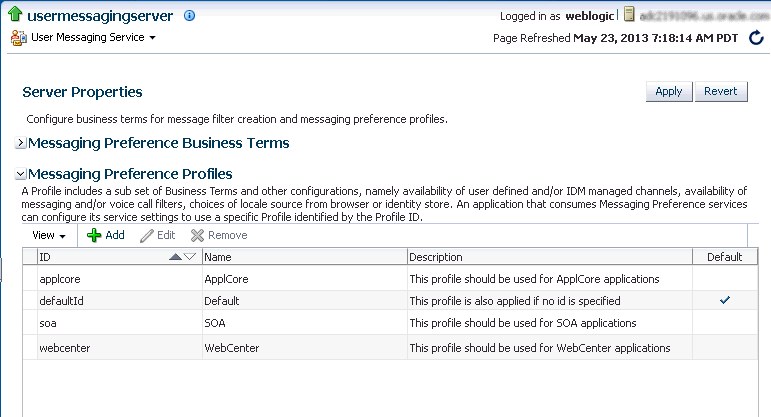Click the row selector of the applcore row

coord(30,279)
